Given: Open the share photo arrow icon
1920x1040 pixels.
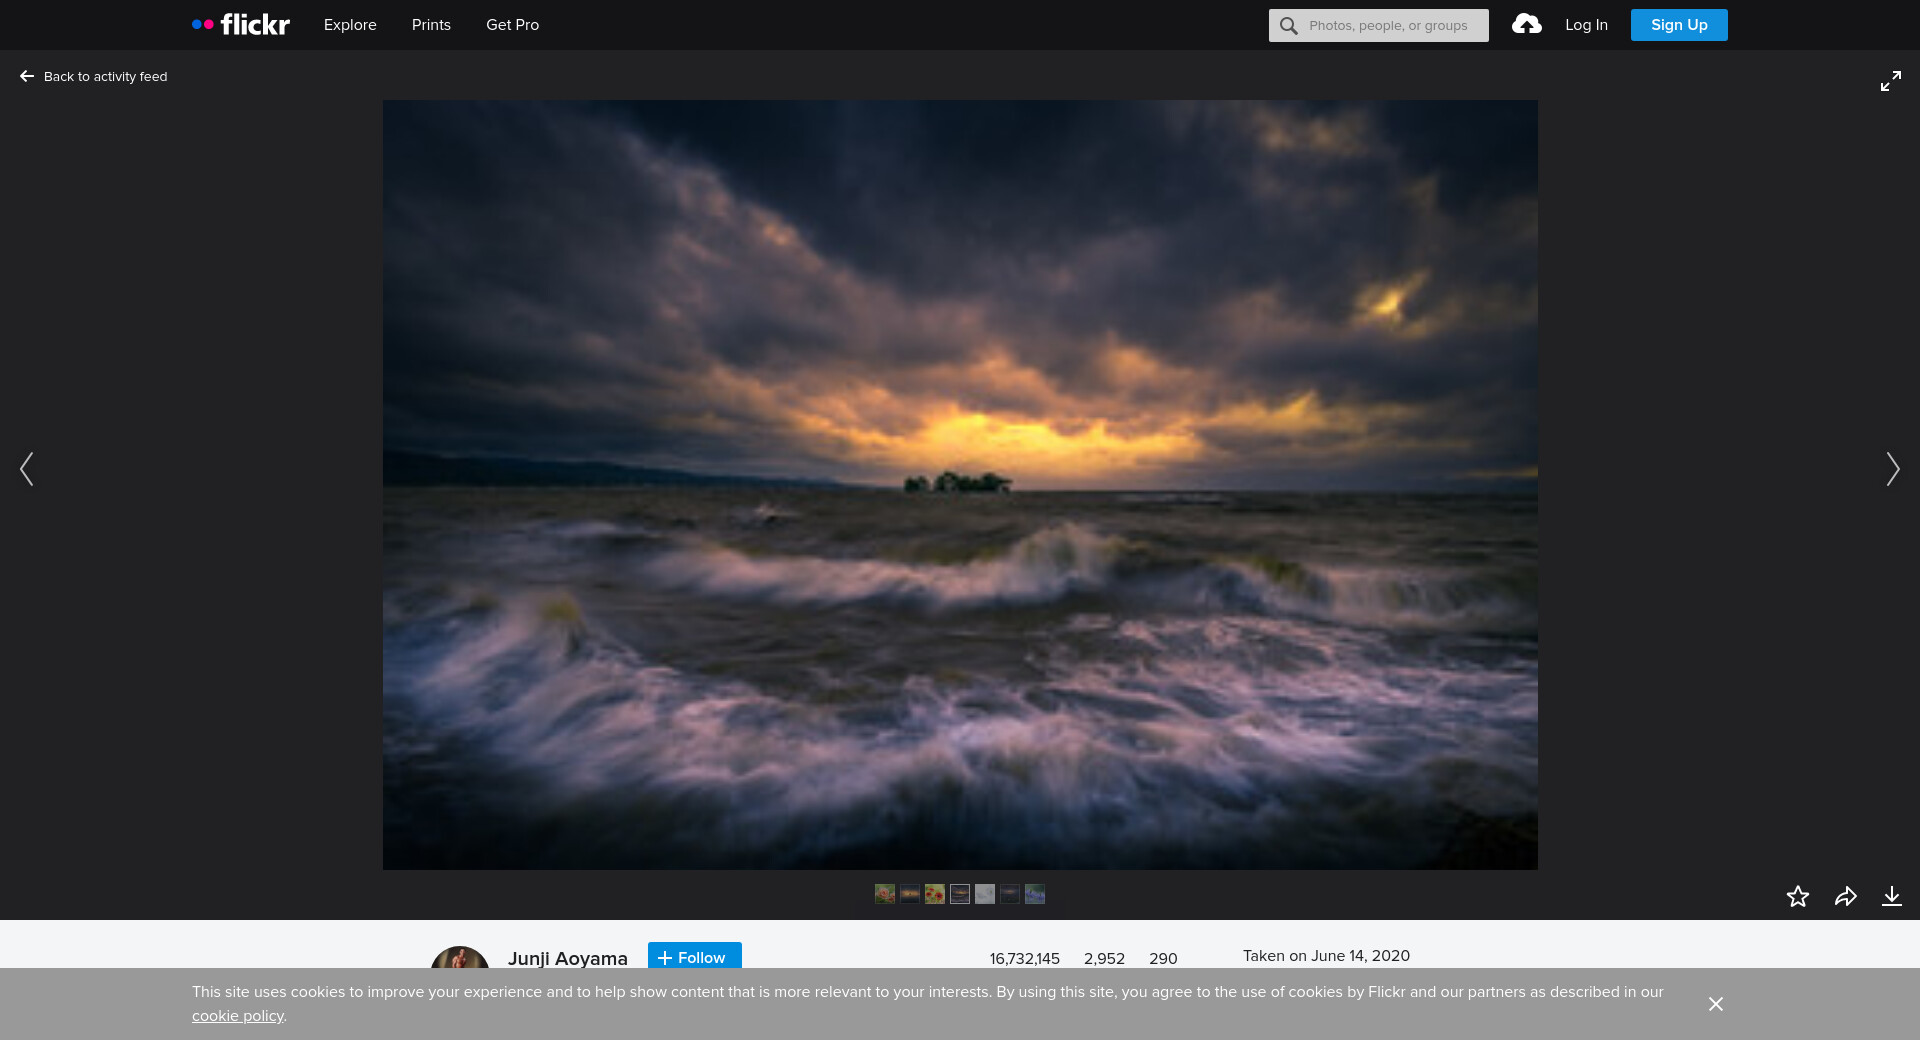Looking at the screenshot, I should point(1845,896).
